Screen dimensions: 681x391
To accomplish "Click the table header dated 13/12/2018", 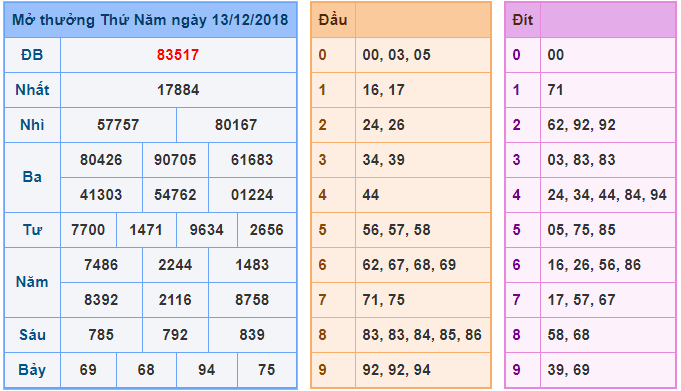I will pos(150,20).
